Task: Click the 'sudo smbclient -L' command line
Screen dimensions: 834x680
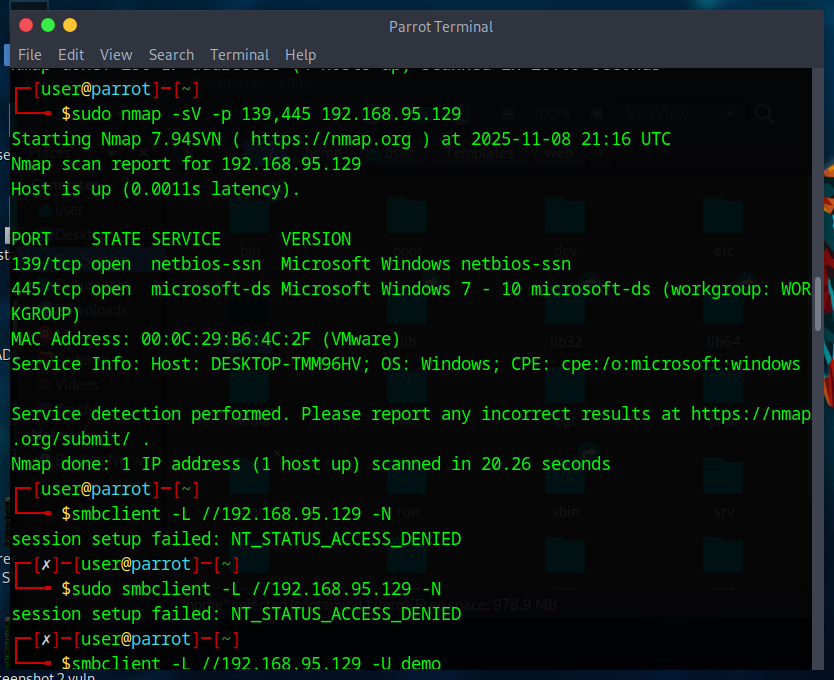Action: pyautogui.click(x=251, y=589)
